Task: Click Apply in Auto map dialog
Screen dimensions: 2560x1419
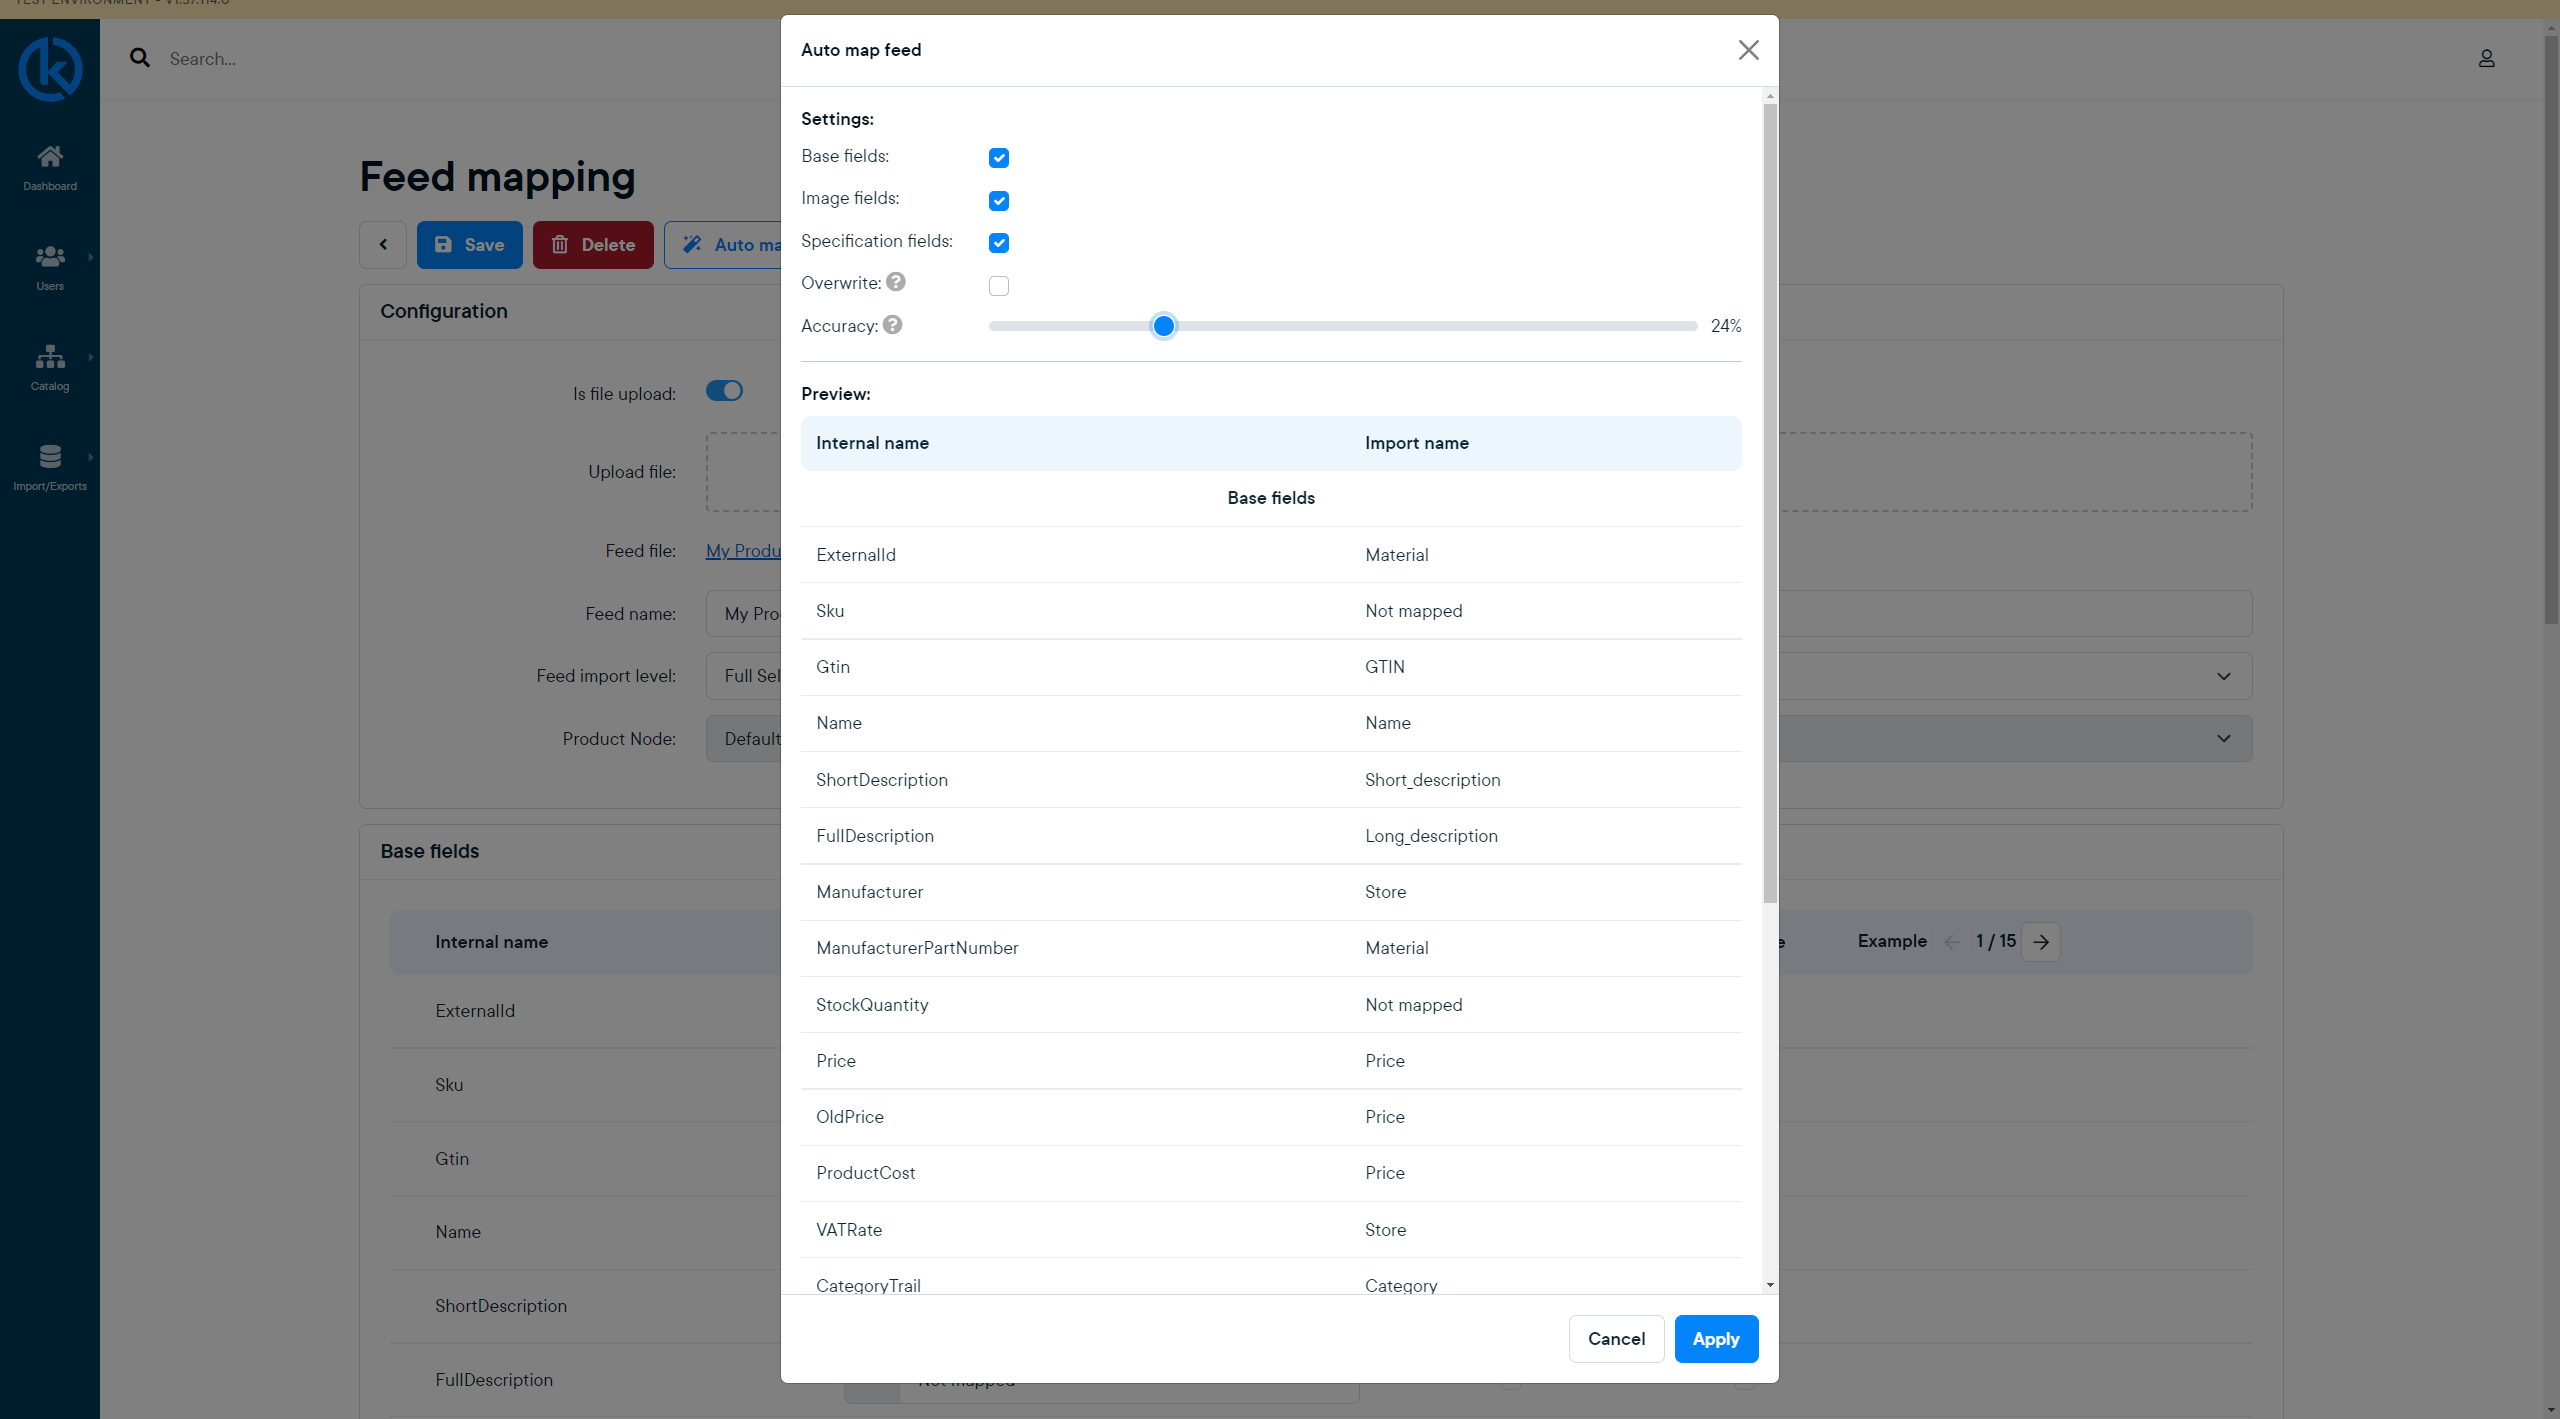Action: click(1716, 1339)
